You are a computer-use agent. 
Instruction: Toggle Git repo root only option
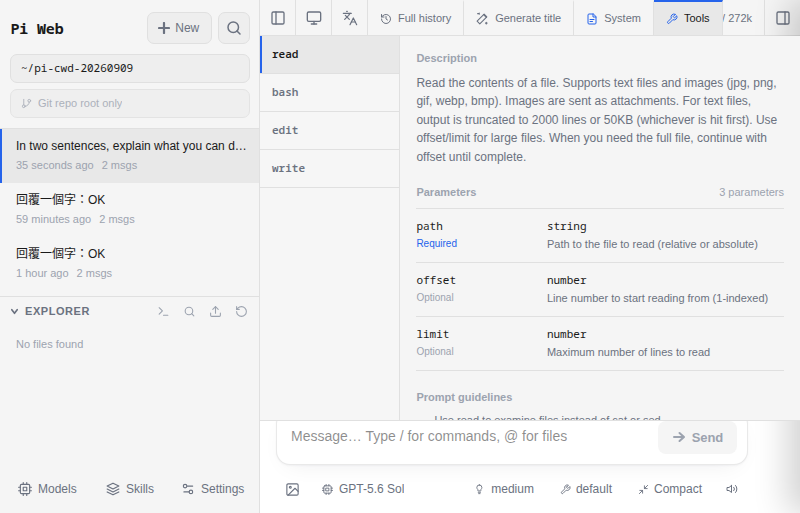click(130, 103)
